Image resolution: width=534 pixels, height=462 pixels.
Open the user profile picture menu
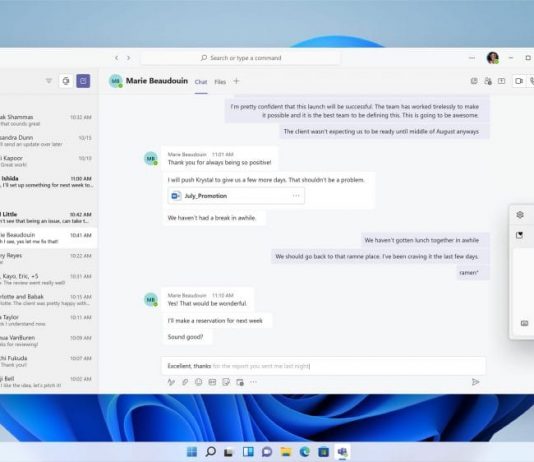pos(492,58)
